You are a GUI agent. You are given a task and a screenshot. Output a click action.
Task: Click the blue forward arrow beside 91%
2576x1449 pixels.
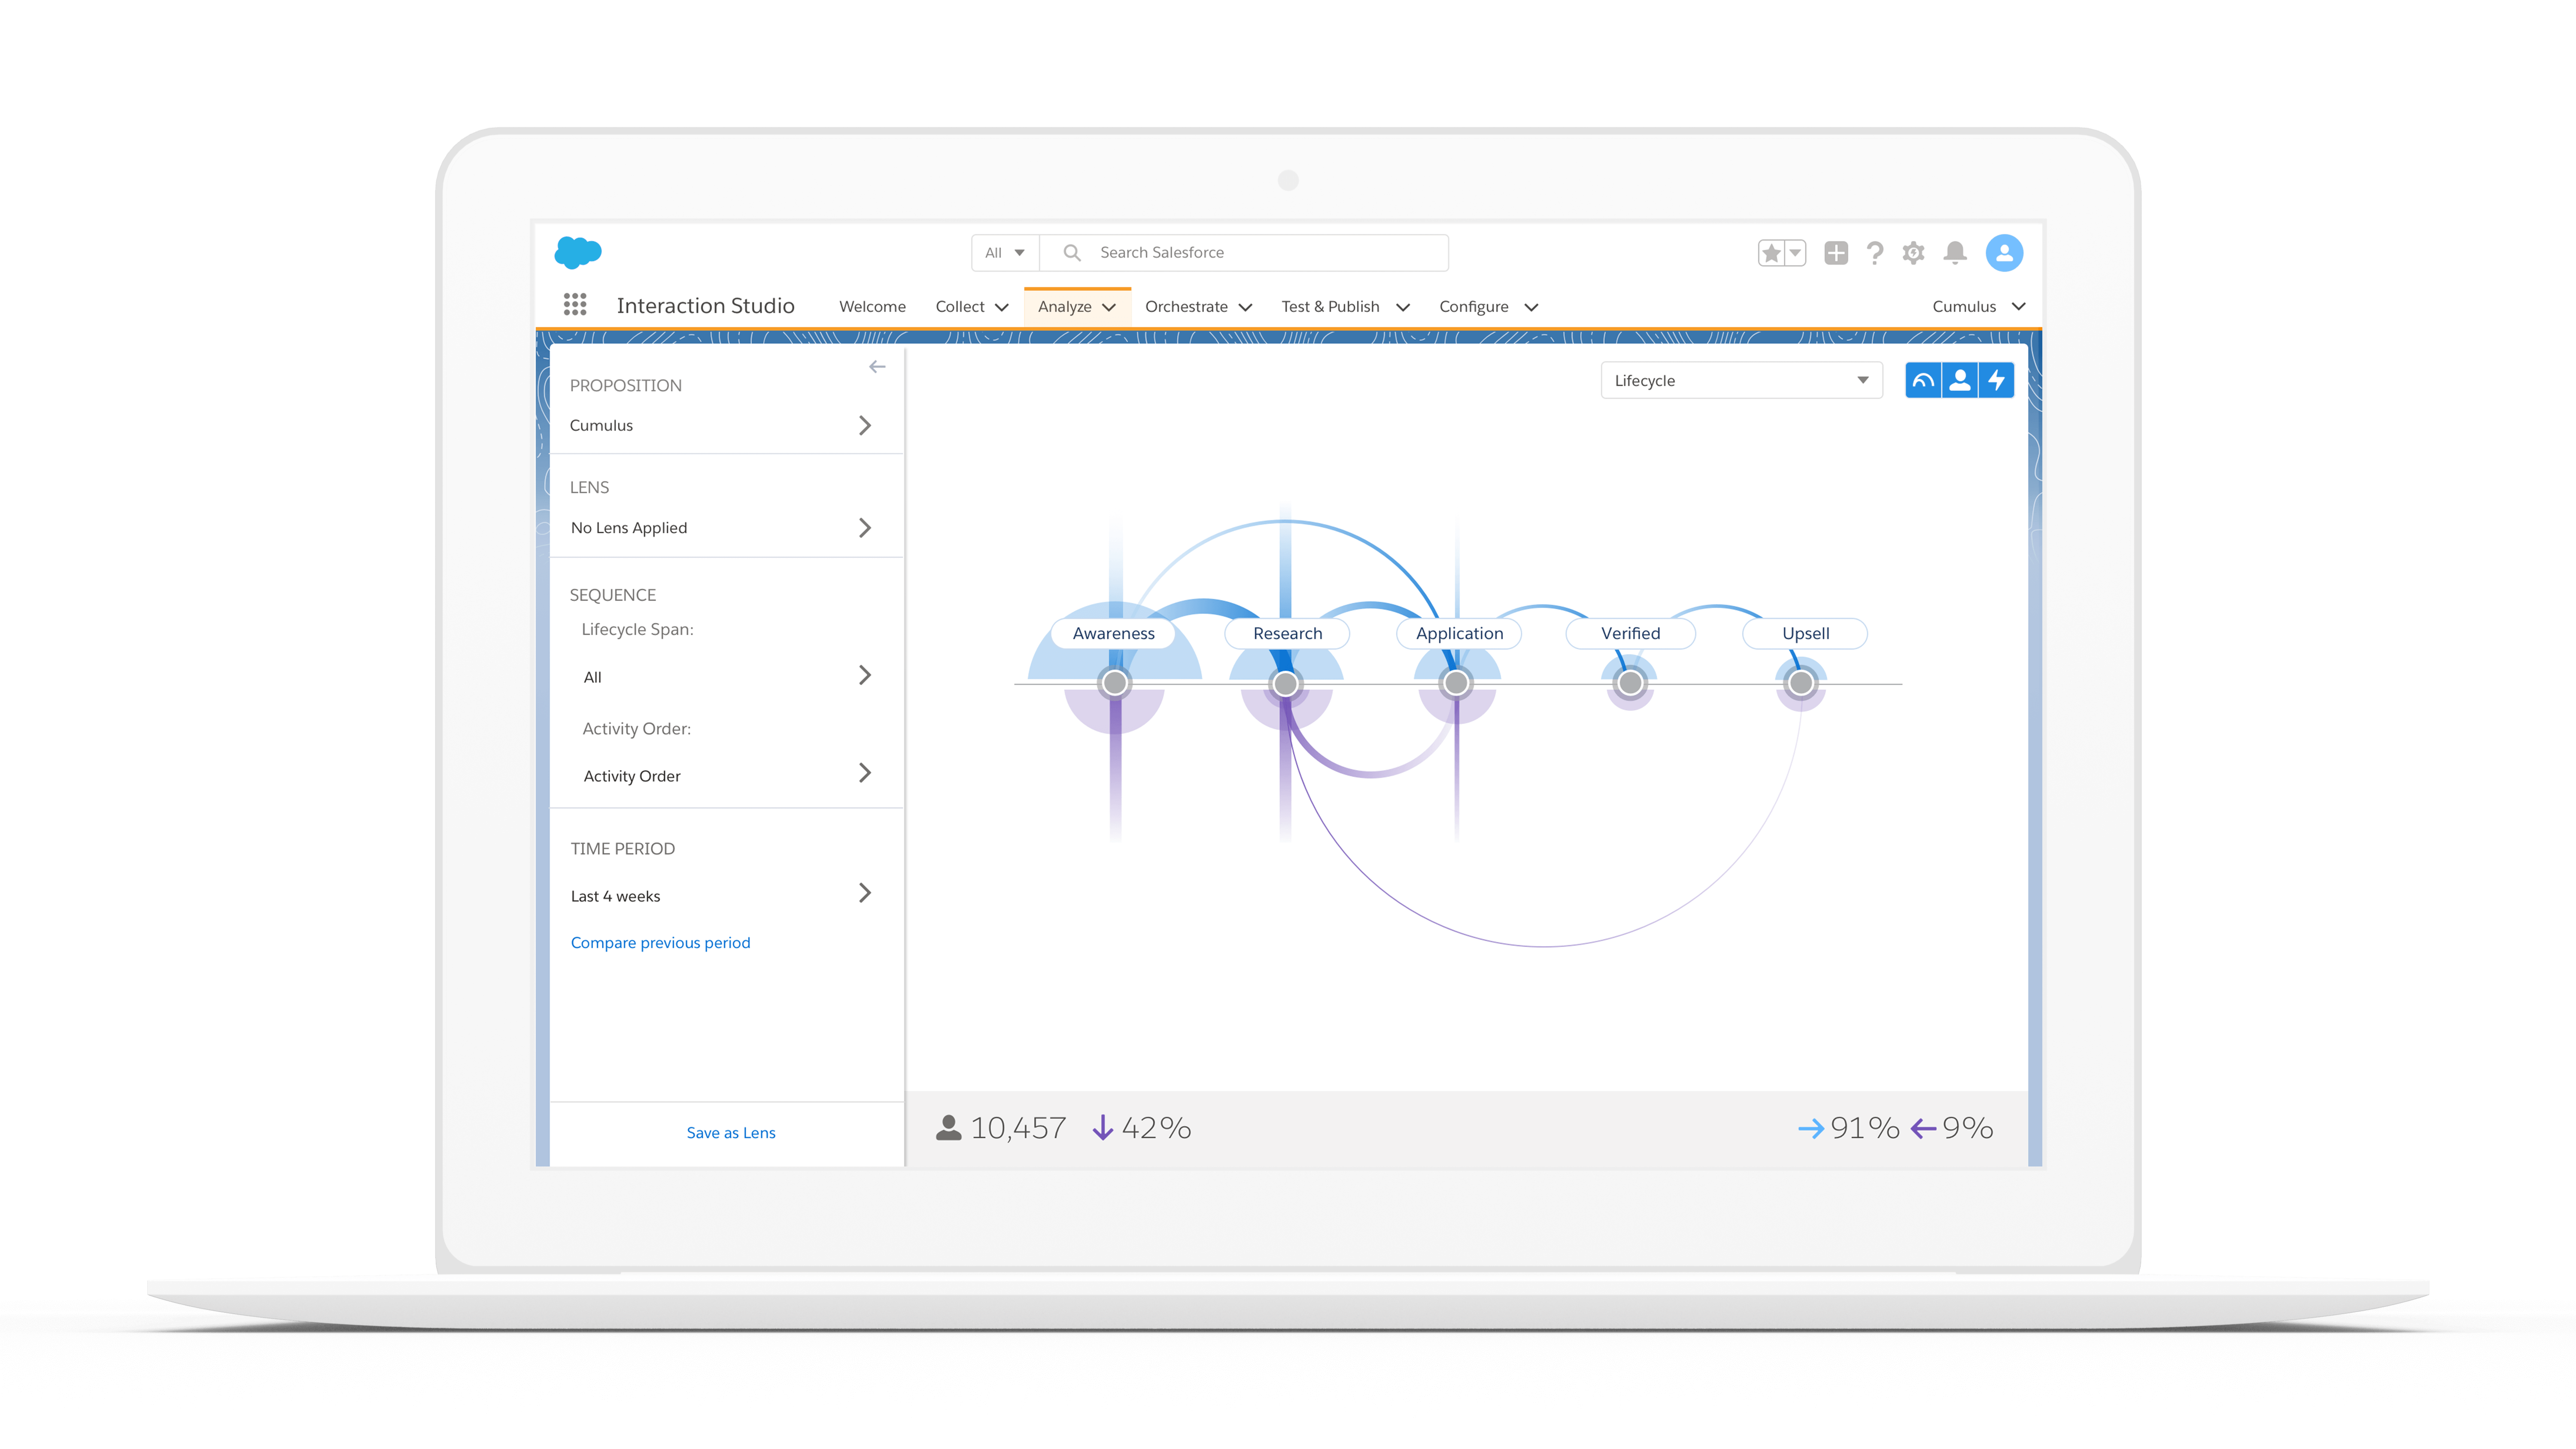coord(1810,1129)
